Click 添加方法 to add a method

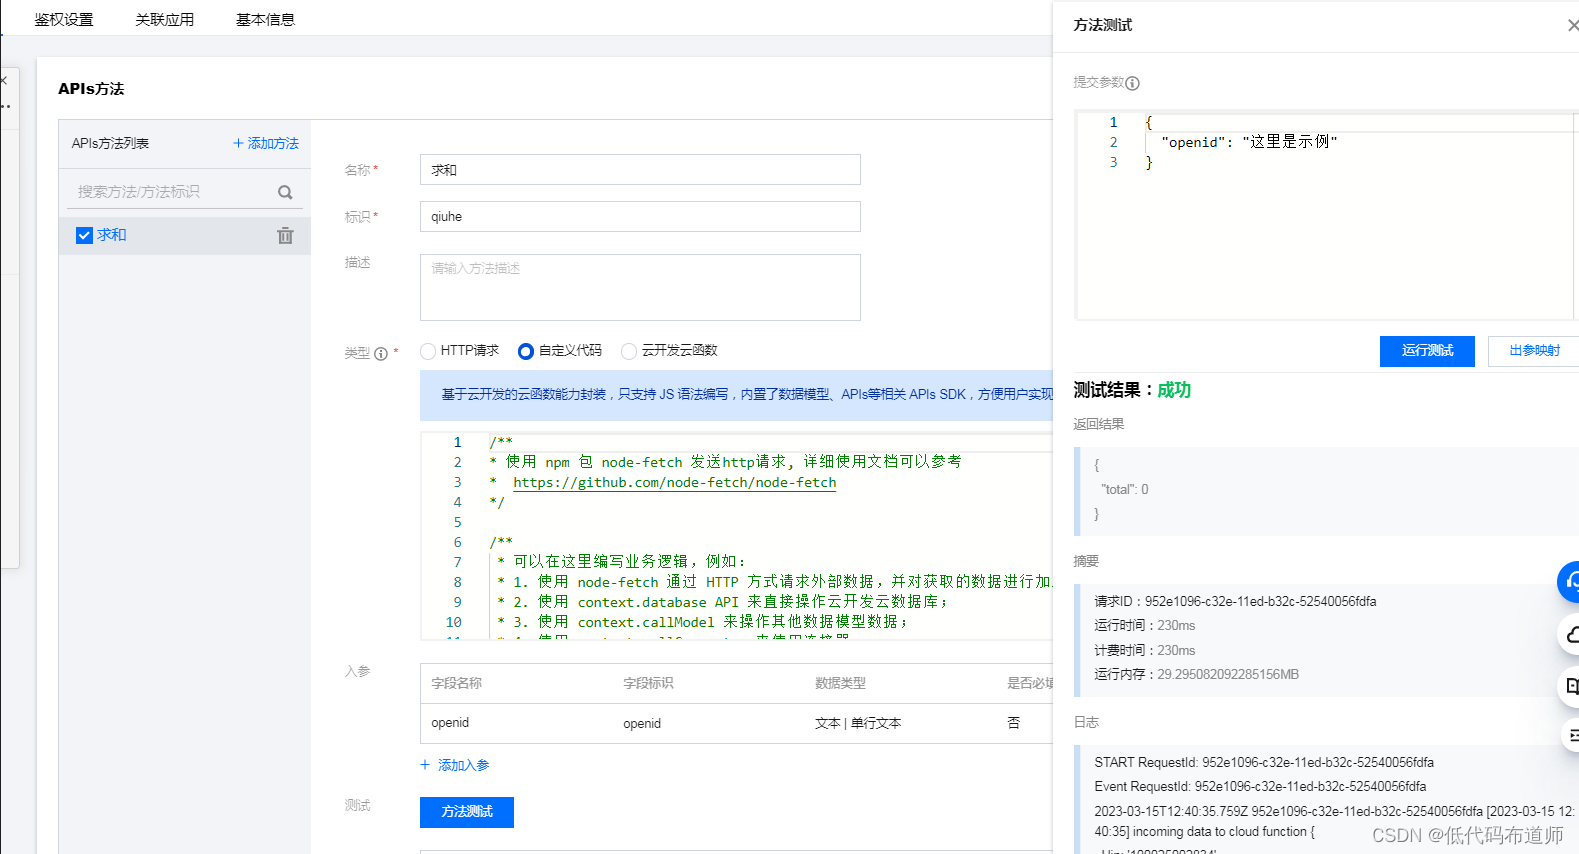click(266, 144)
